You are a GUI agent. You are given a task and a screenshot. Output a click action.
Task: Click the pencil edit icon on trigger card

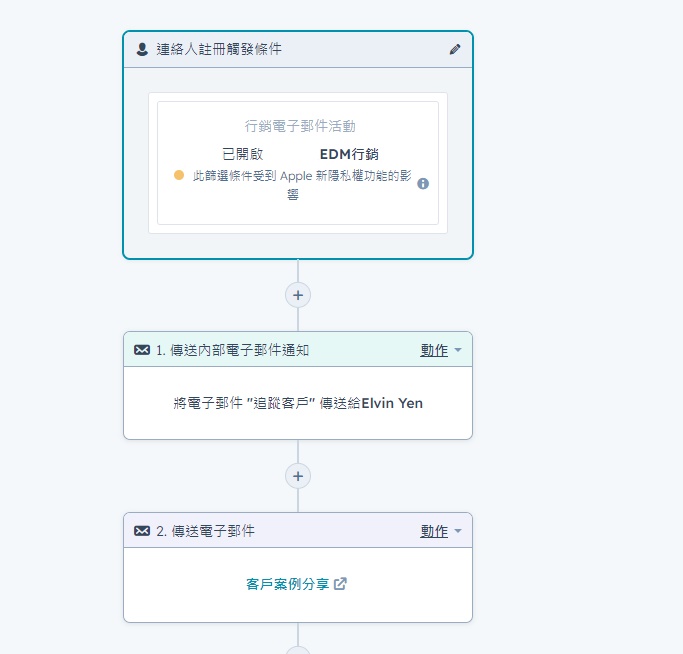(x=455, y=49)
